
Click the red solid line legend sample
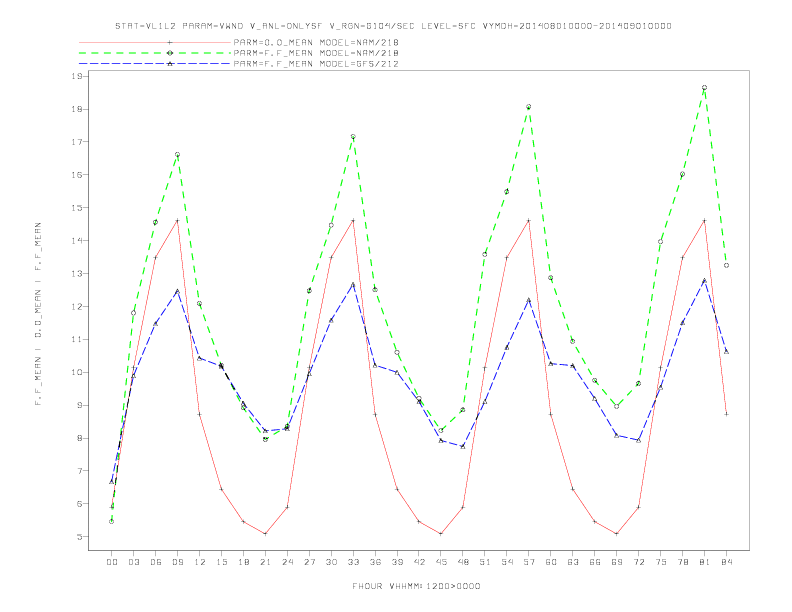coord(155,42)
